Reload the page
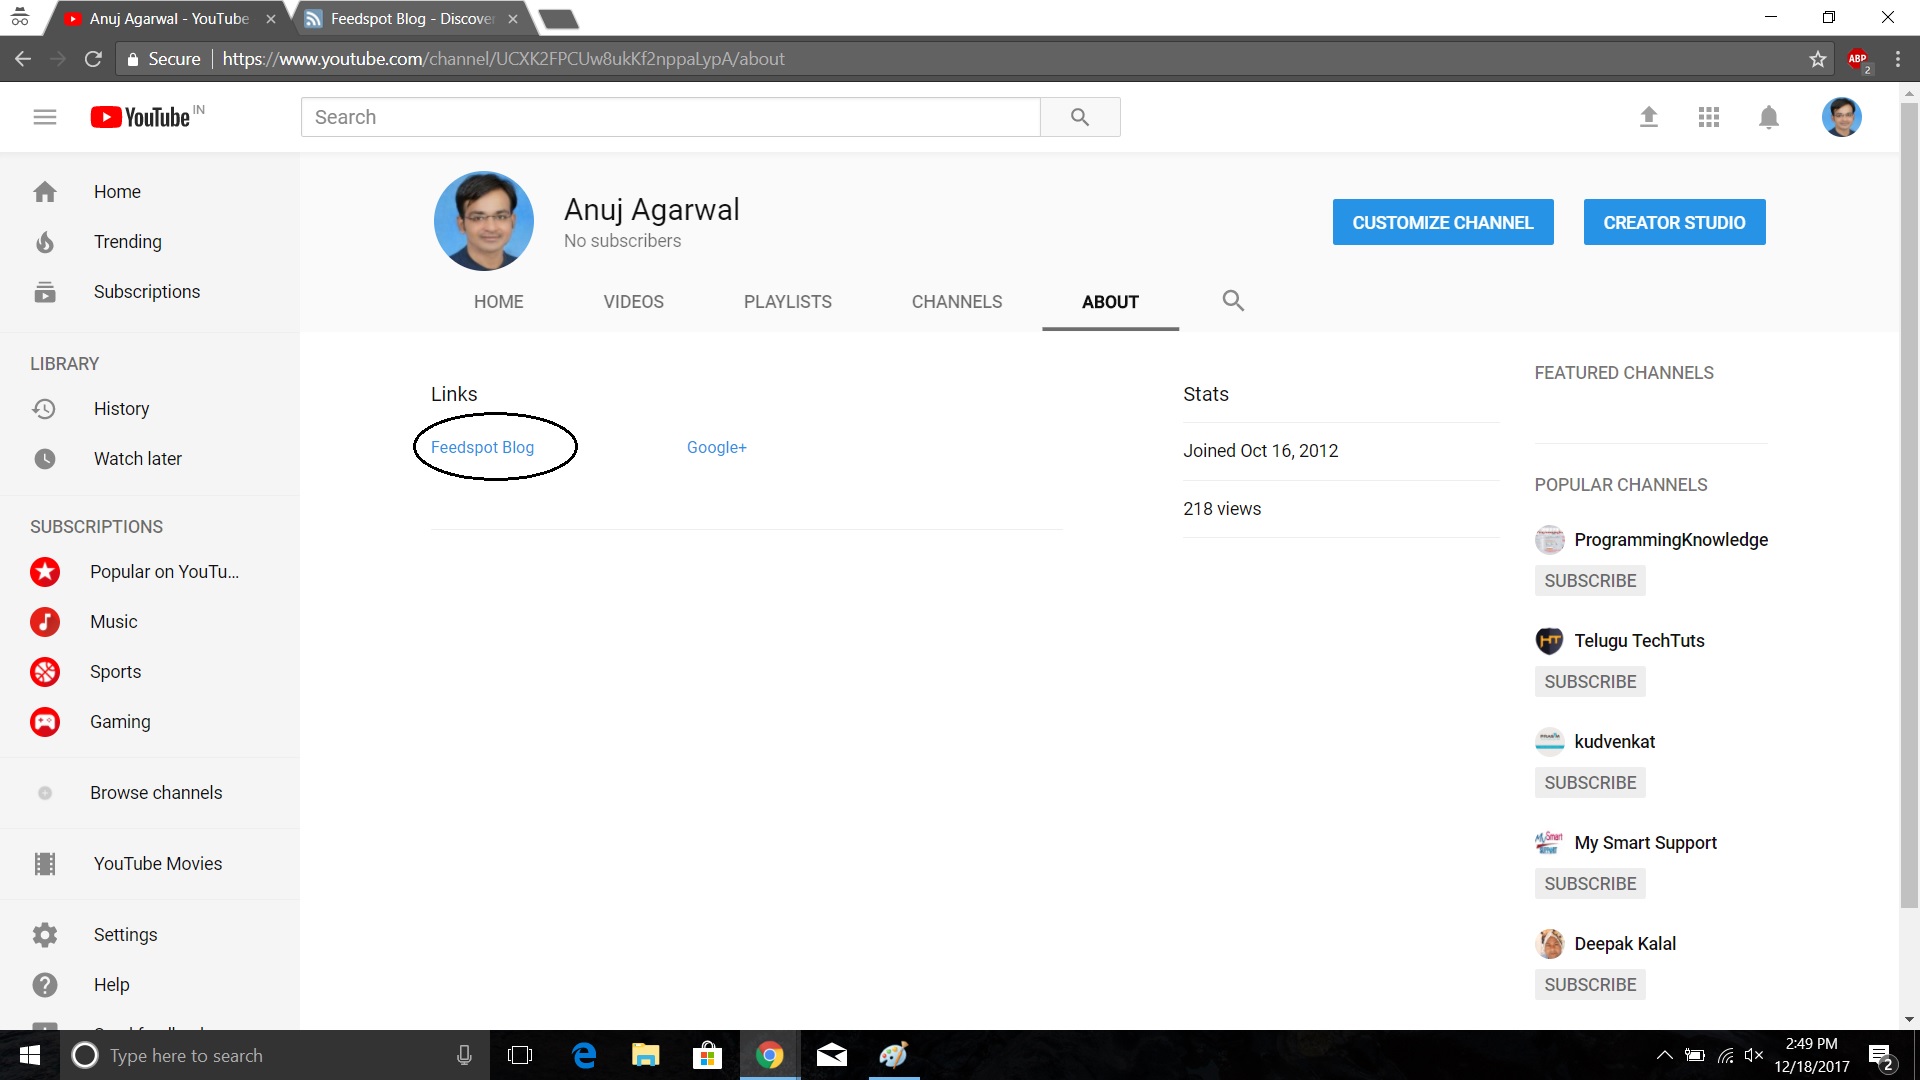The image size is (1920, 1080). pos(93,59)
